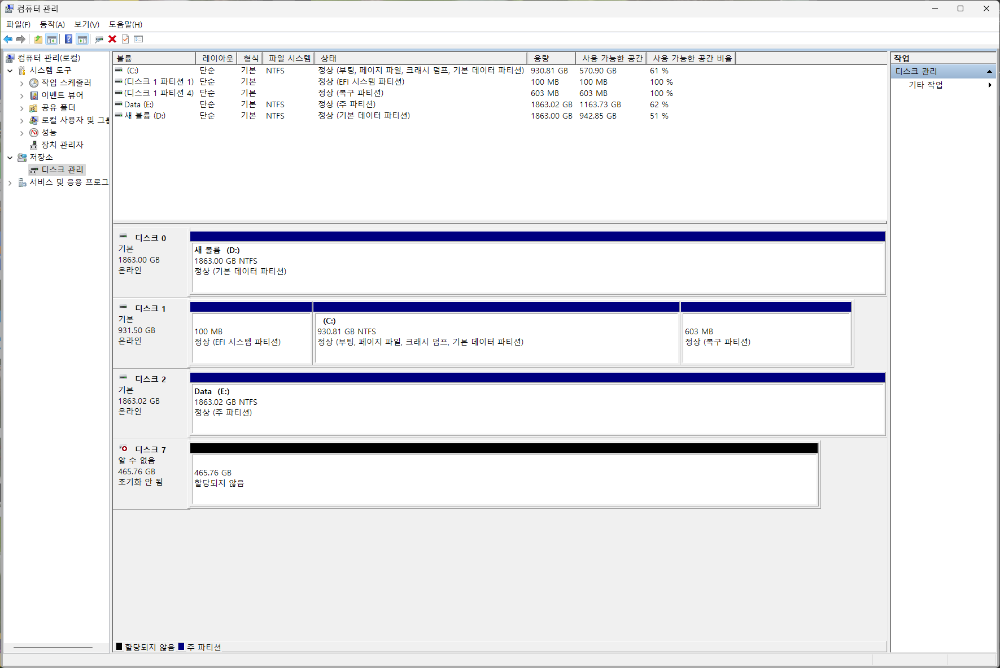Image resolution: width=1000 pixels, height=668 pixels.
Task: Click the 시스템 도구 tools icon
Action: pyautogui.click(x=22, y=70)
